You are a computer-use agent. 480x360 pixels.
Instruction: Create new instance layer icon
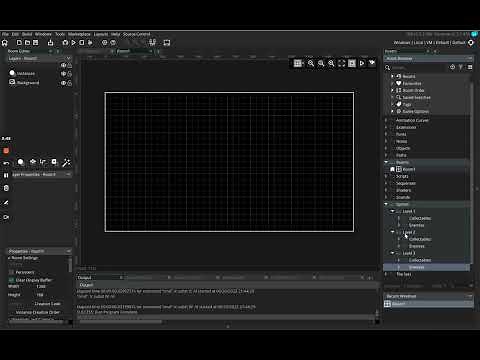[21, 162]
